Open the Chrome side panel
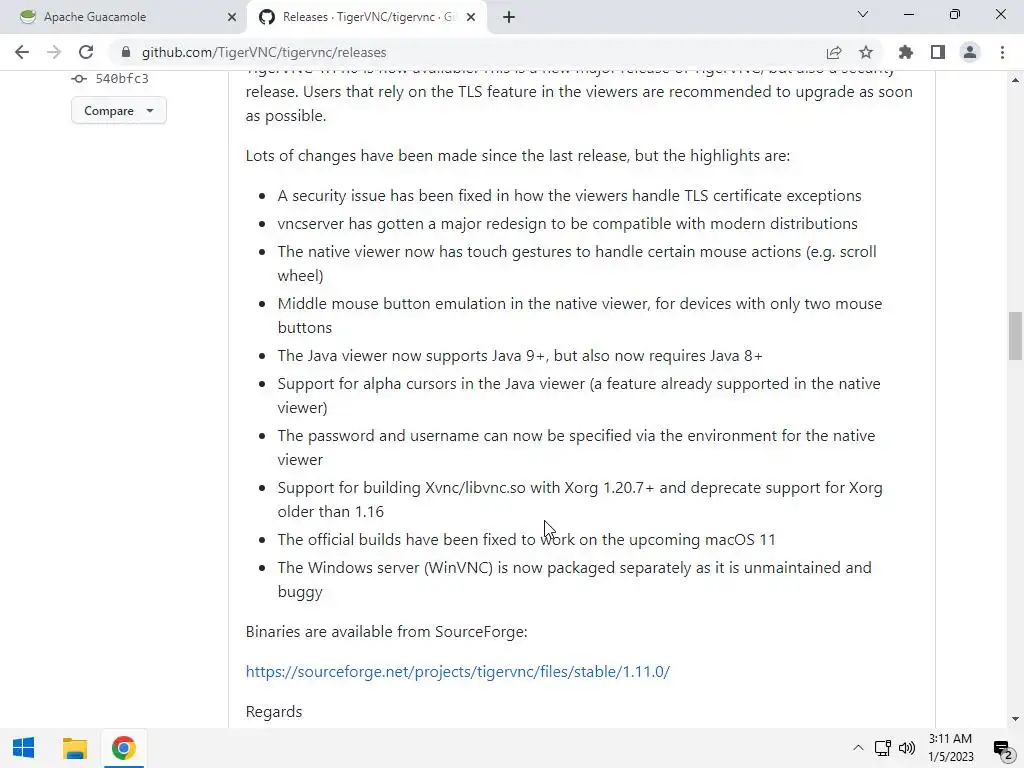 (938, 52)
